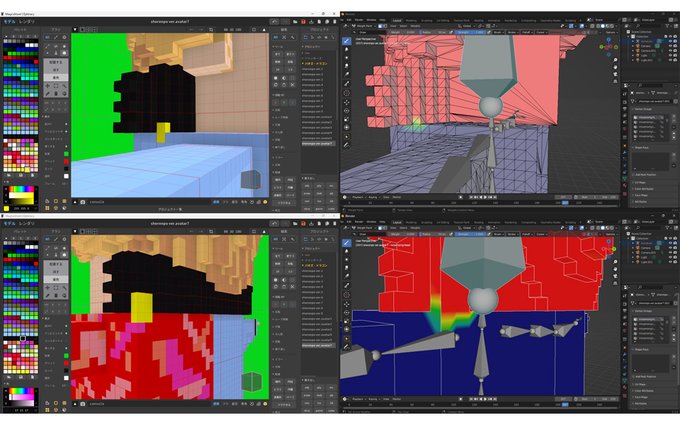
Task: Click the red save icon in top MagicaVoxel window
Action: tap(303, 21)
